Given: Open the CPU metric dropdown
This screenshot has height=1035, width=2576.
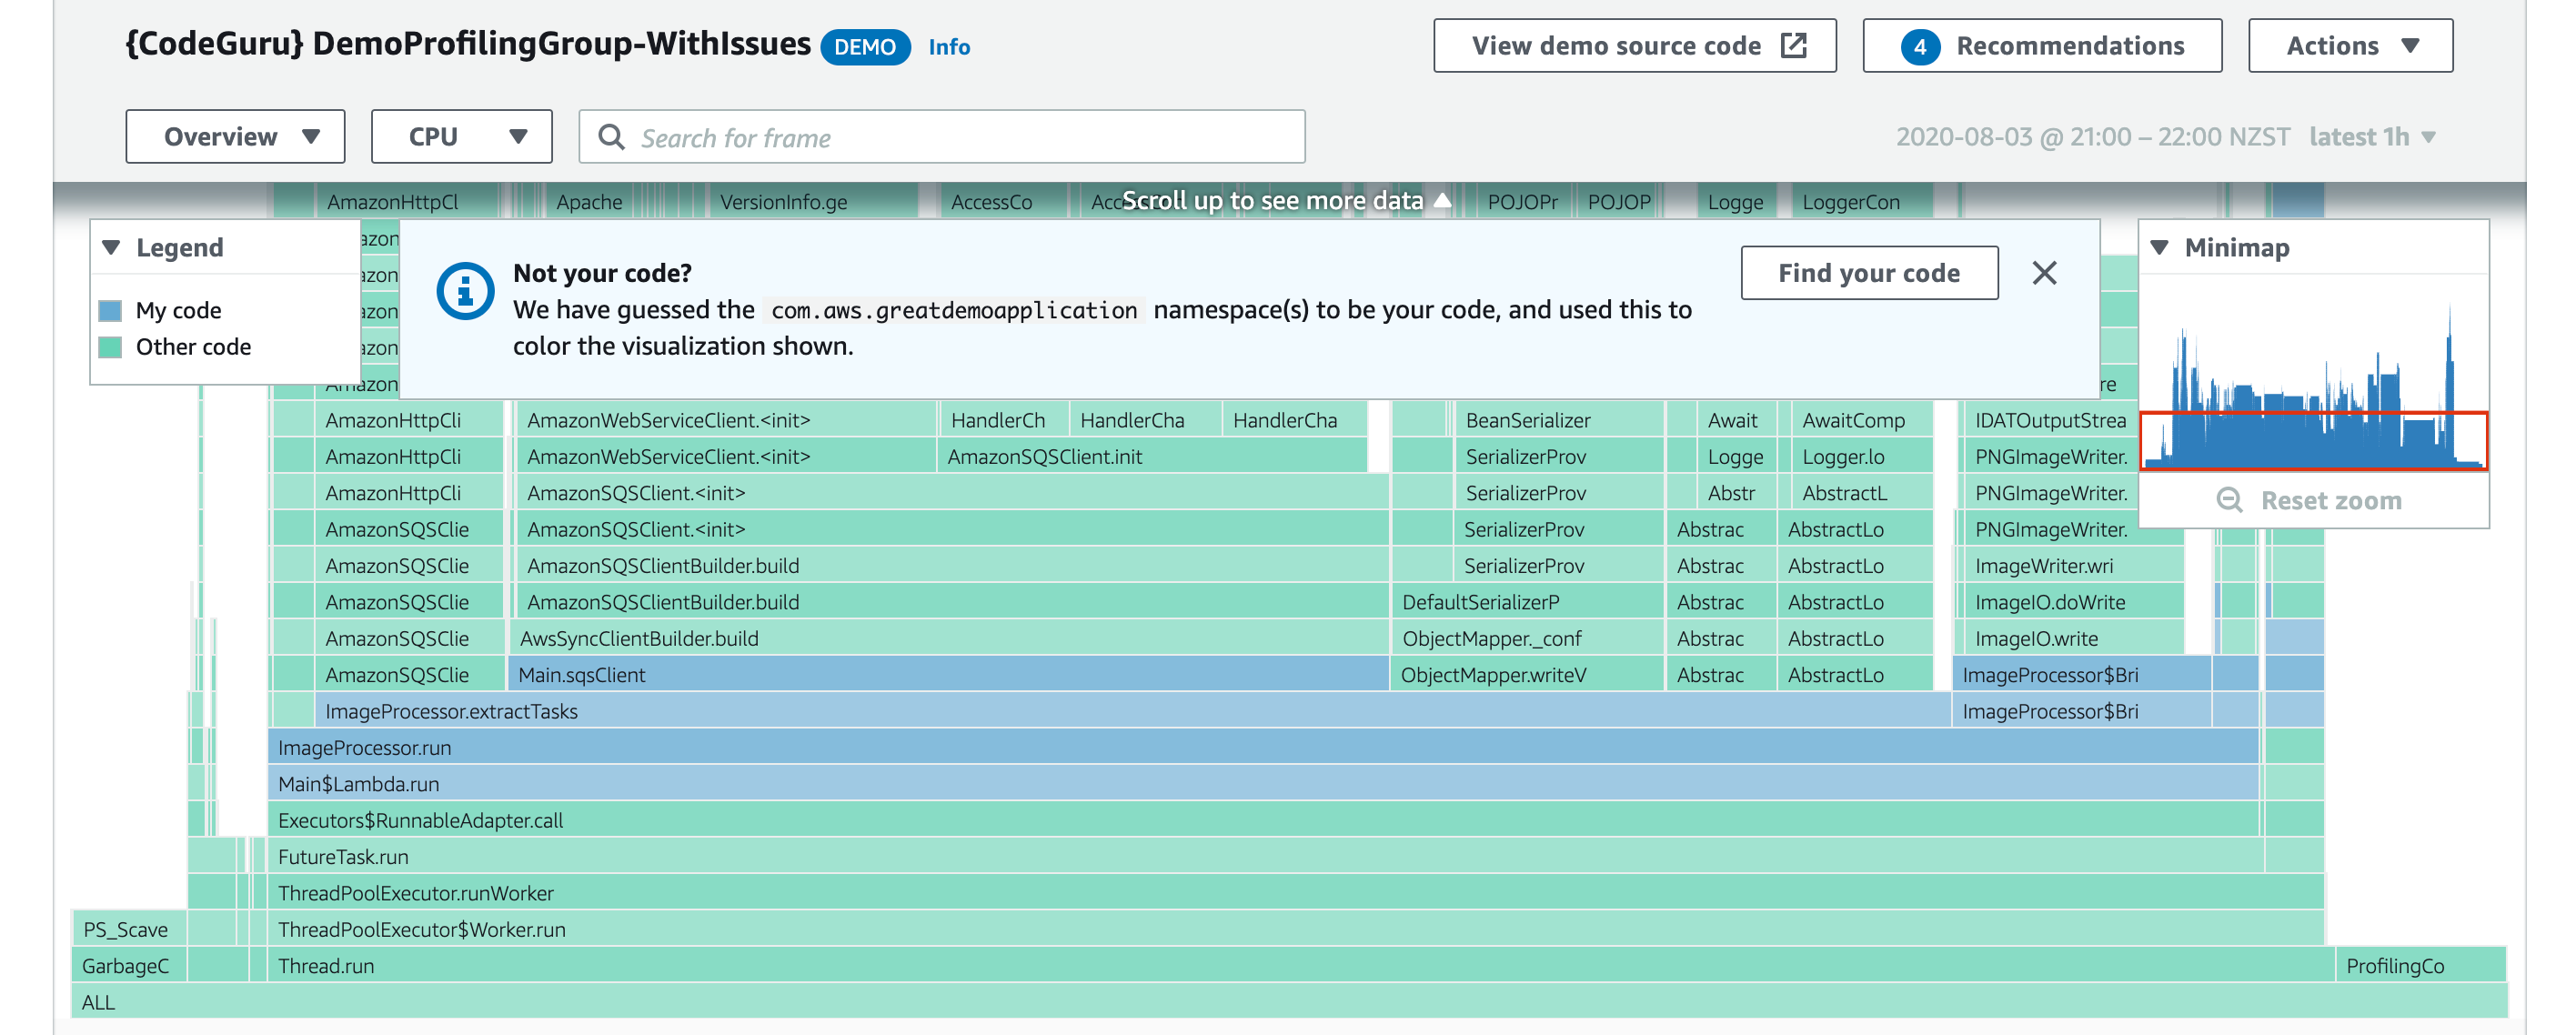Looking at the screenshot, I should click(x=461, y=136).
